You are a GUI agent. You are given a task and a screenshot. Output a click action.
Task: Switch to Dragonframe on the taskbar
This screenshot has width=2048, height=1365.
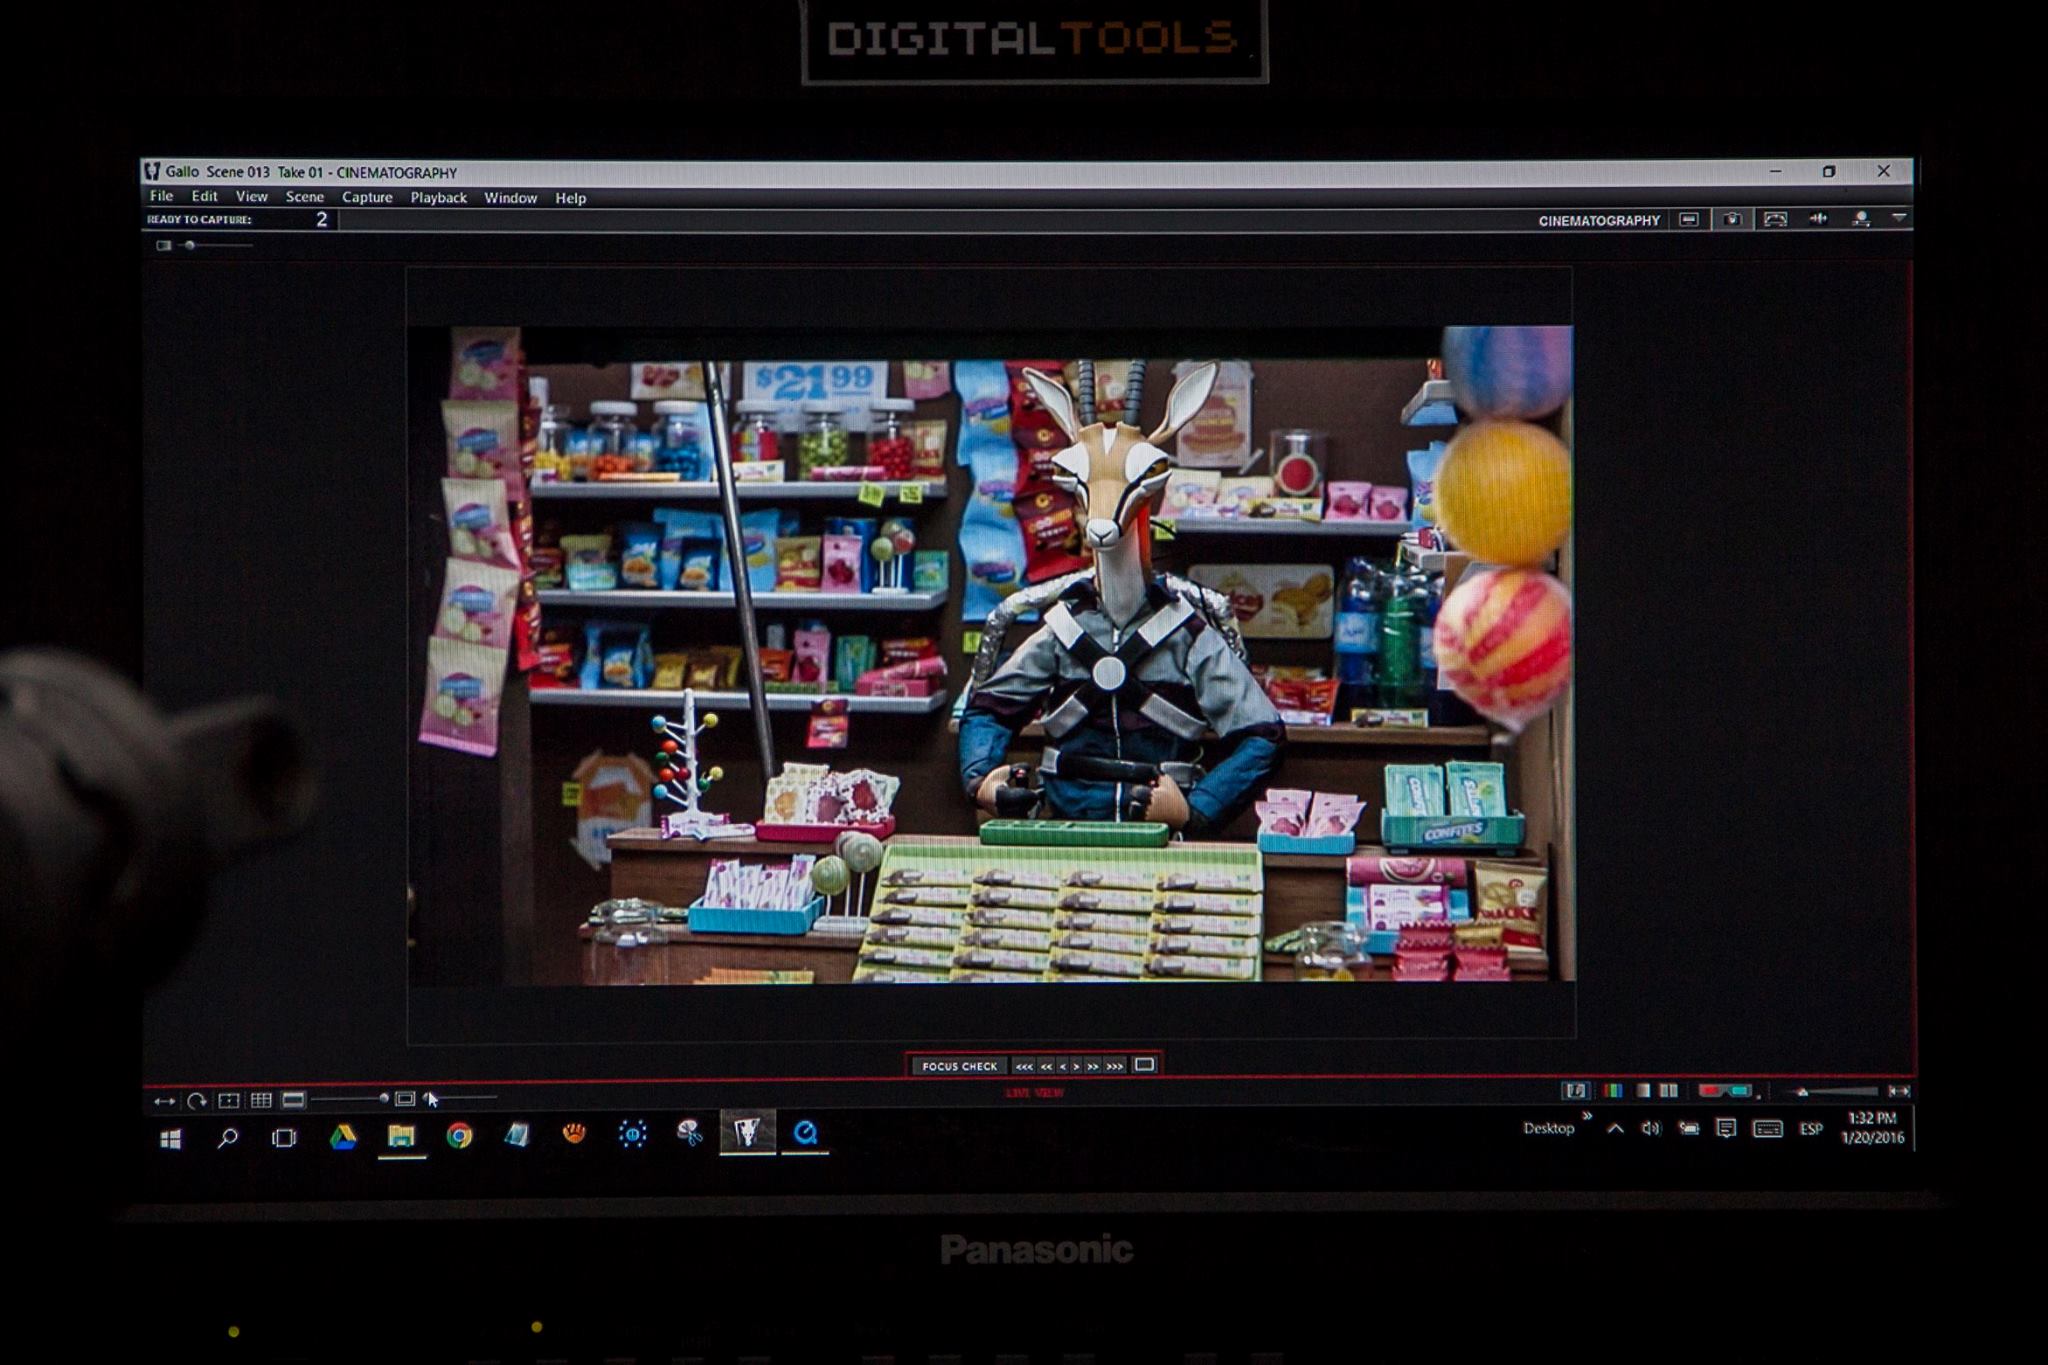(x=748, y=1131)
